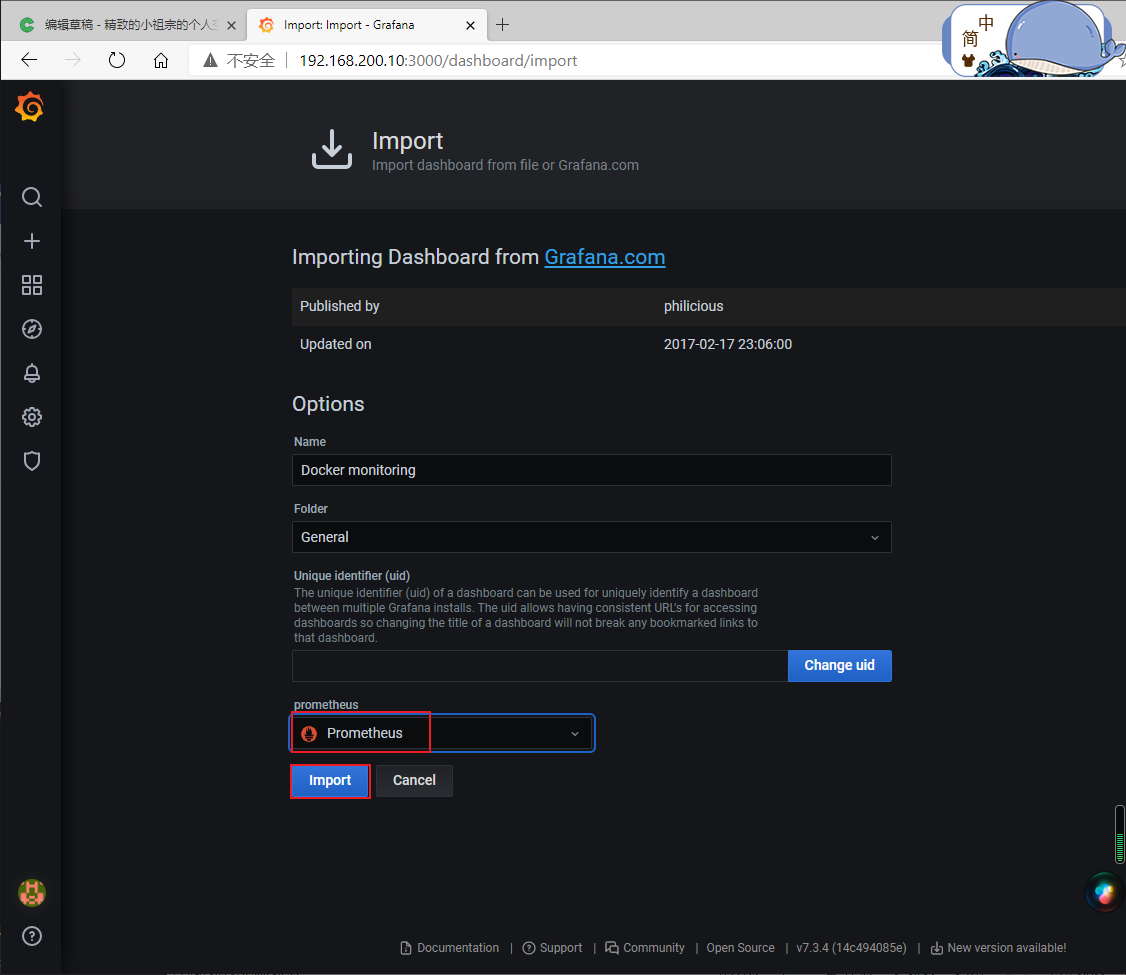Image resolution: width=1126 pixels, height=975 pixels.
Task: Open Grafana home logo
Action: point(30,107)
